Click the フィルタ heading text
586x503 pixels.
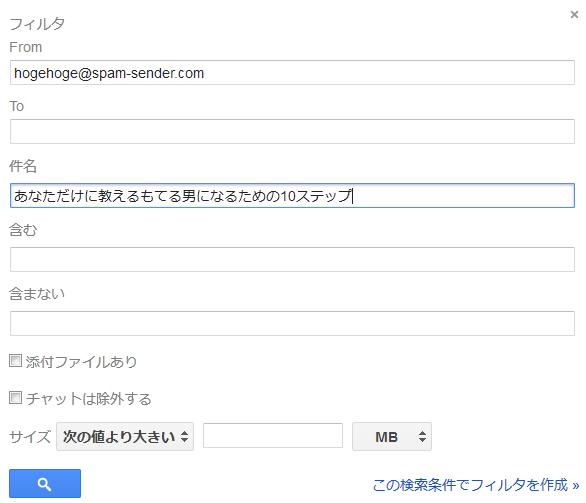(x=37, y=24)
